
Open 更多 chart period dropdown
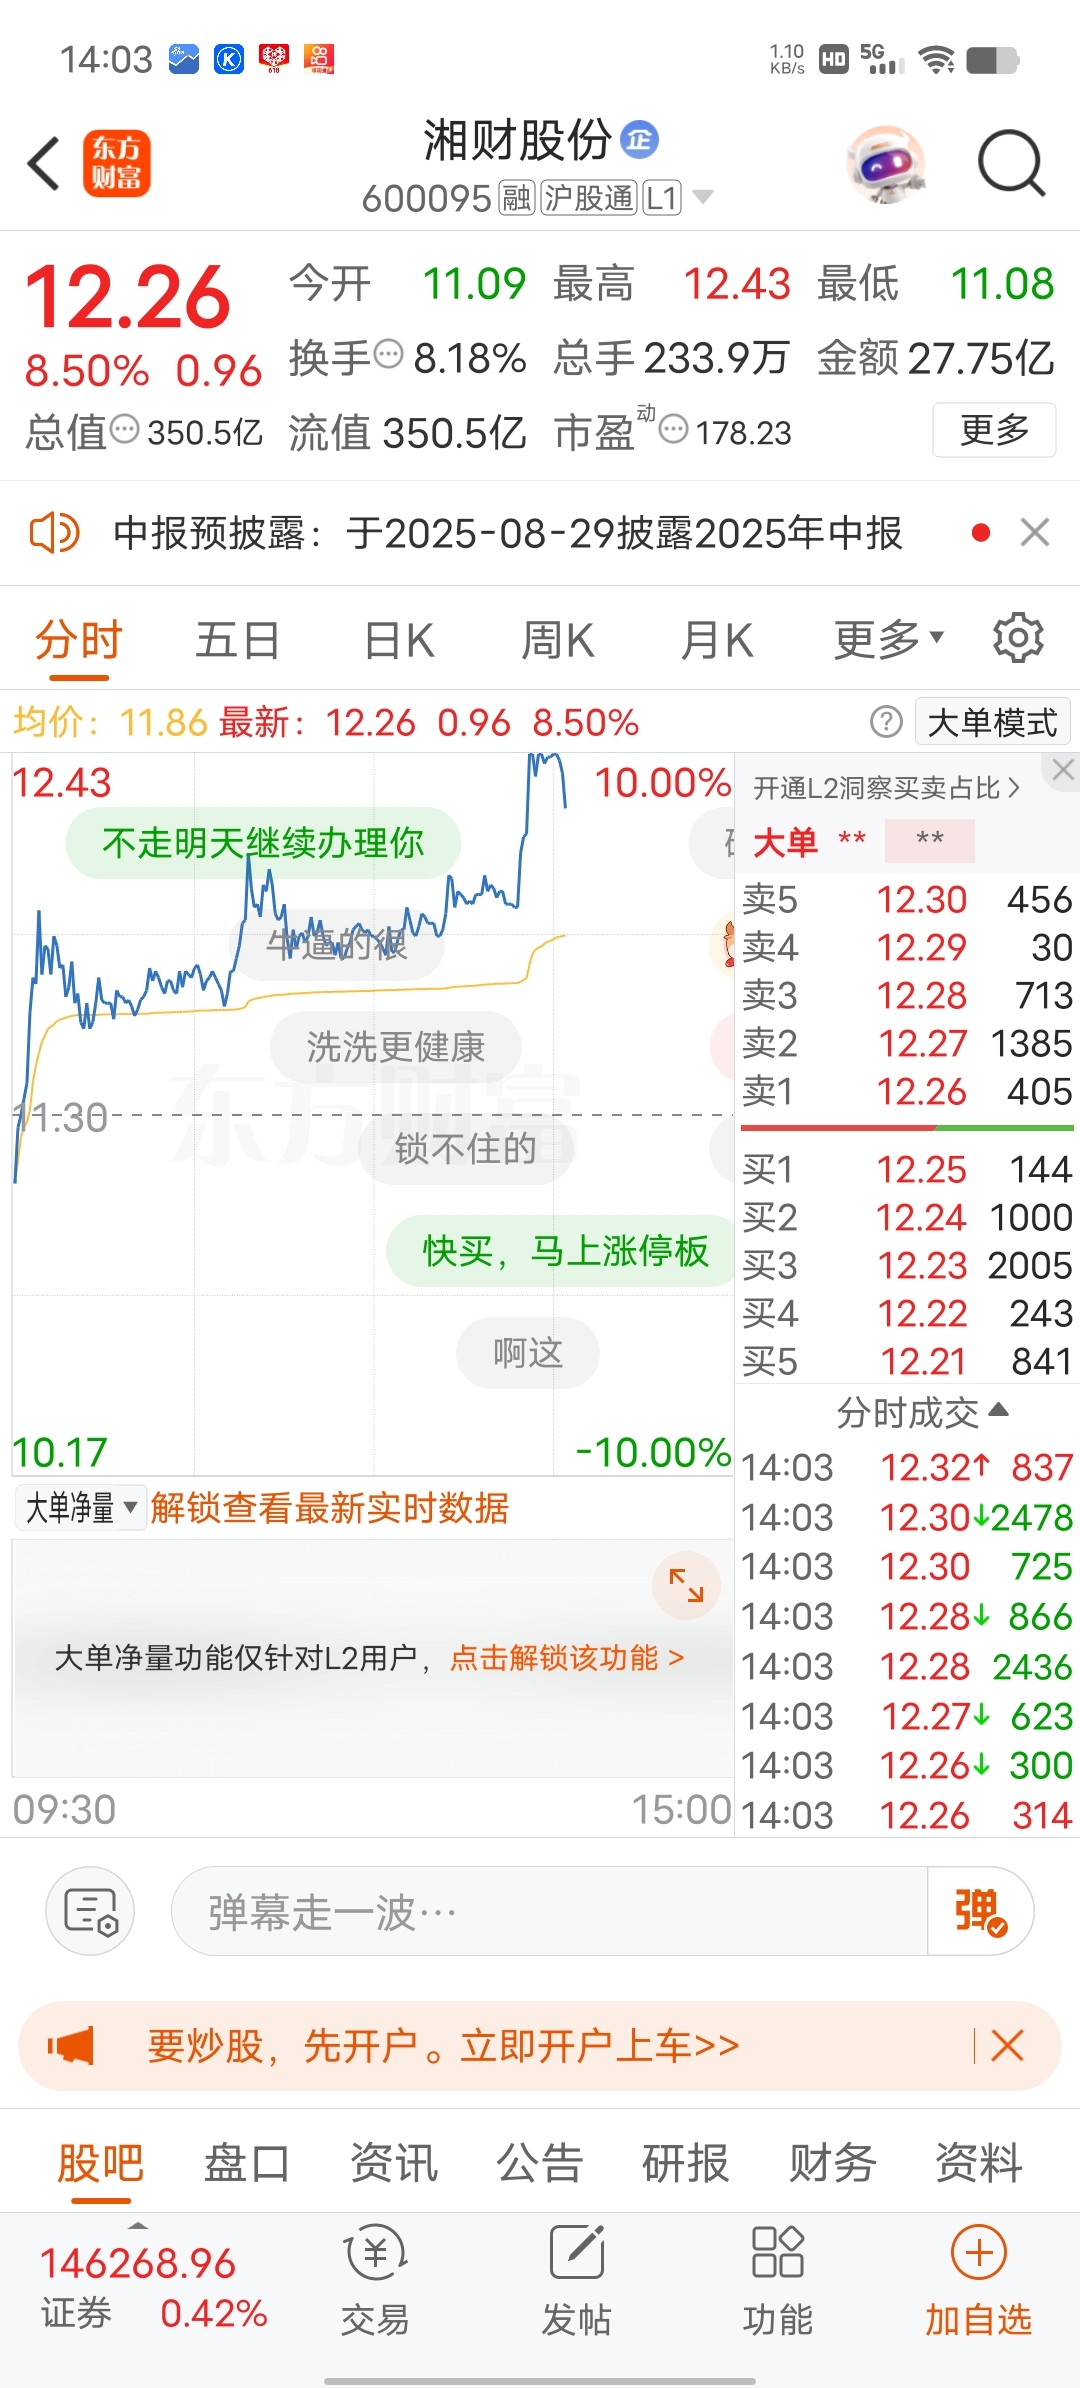coord(888,639)
